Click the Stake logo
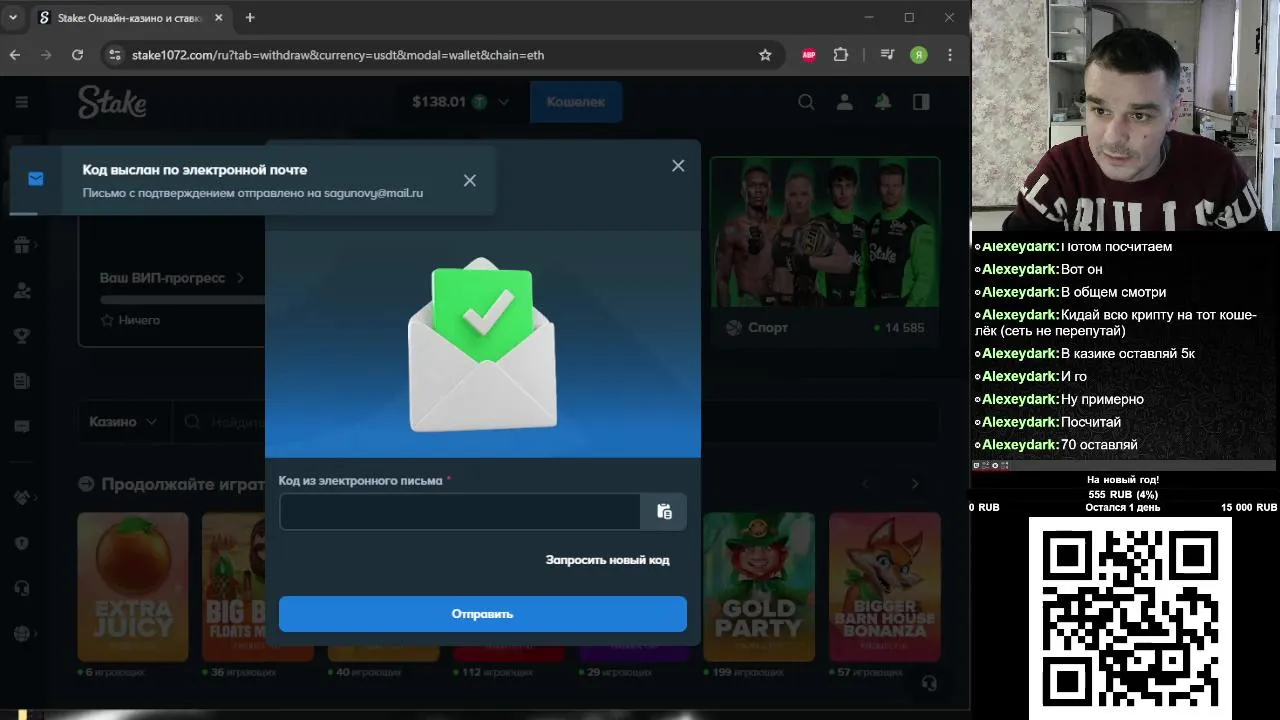Viewport: 1280px width, 720px height. [x=112, y=102]
